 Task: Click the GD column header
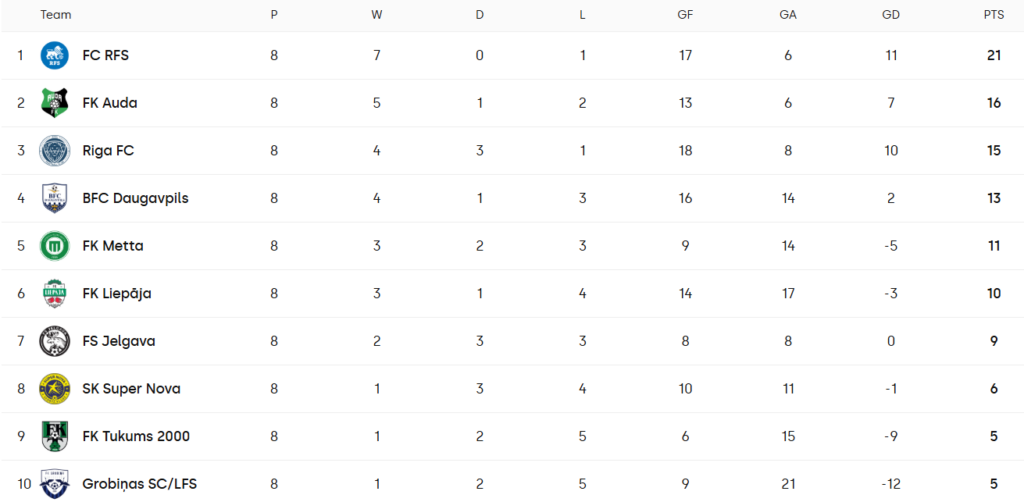[x=891, y=15]
